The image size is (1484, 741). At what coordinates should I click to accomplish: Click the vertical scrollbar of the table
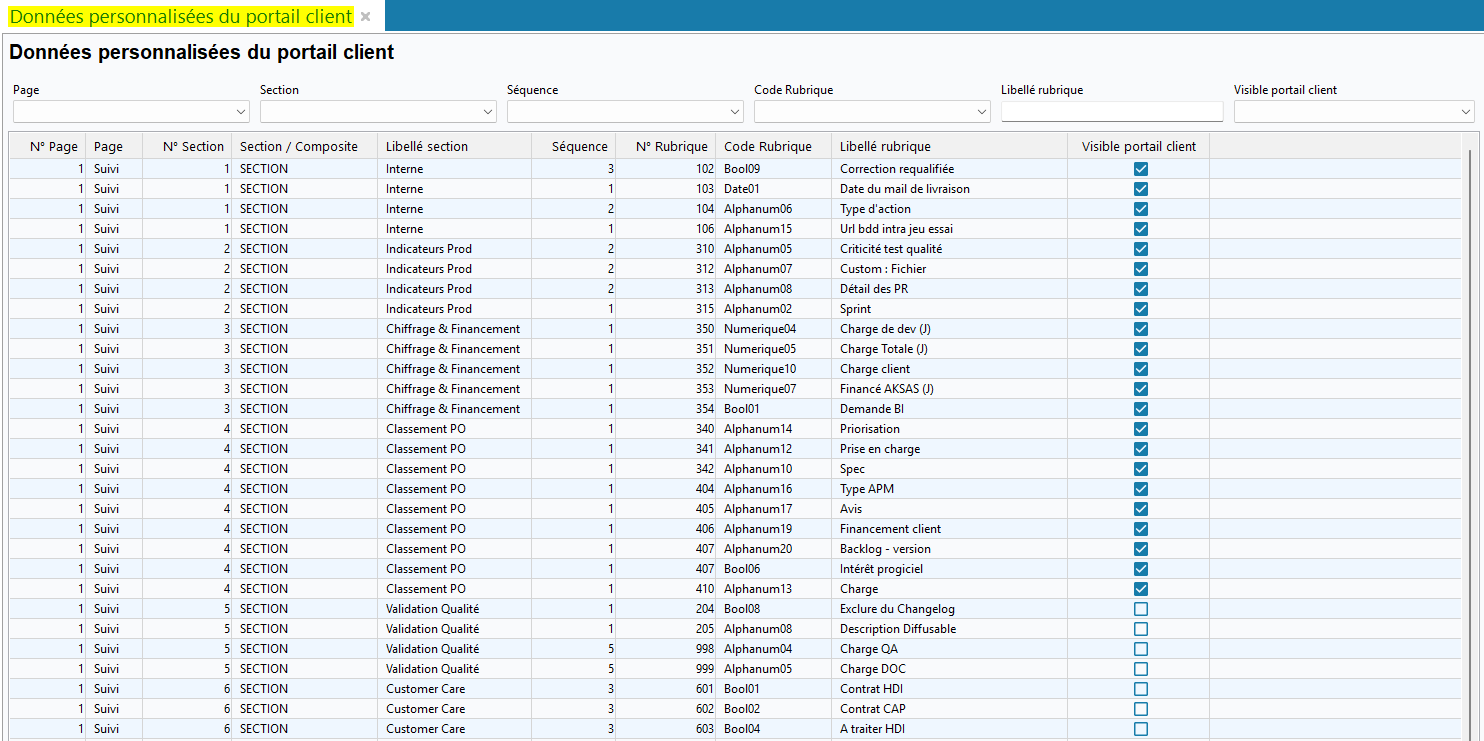pyautogui.click(x=1470, y=400)
